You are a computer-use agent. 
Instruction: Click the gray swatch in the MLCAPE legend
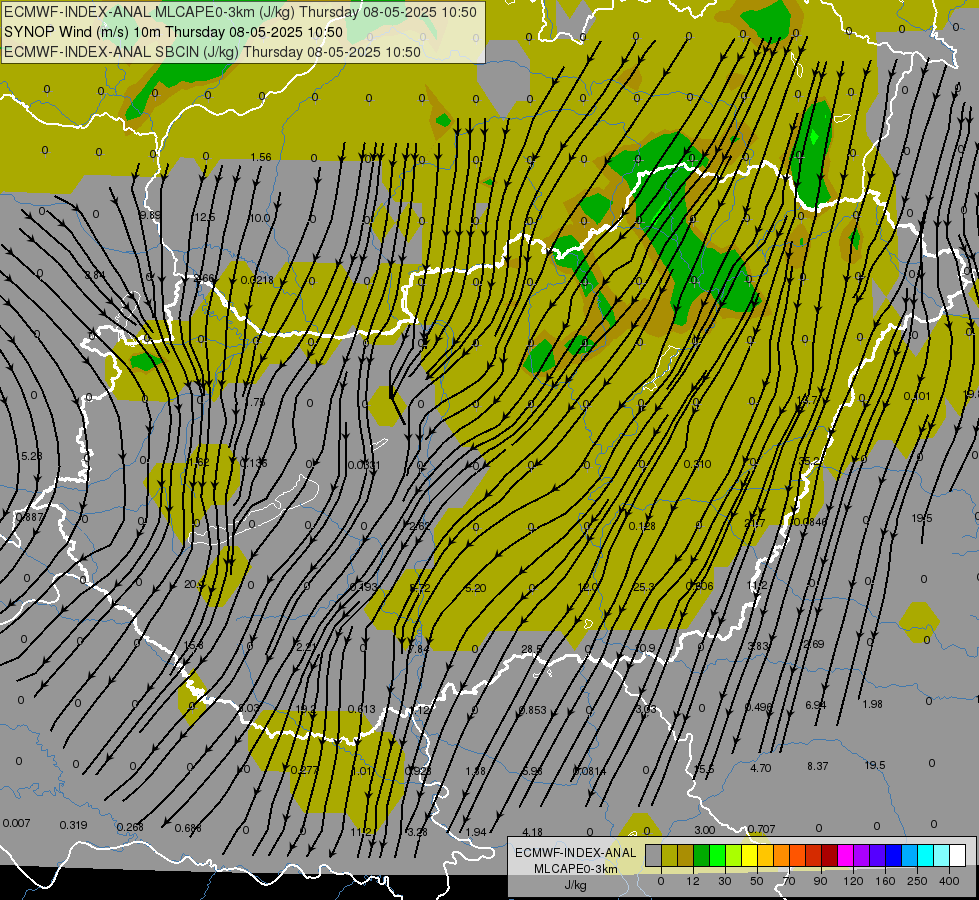pyautogui.click(x=653, y=856)
